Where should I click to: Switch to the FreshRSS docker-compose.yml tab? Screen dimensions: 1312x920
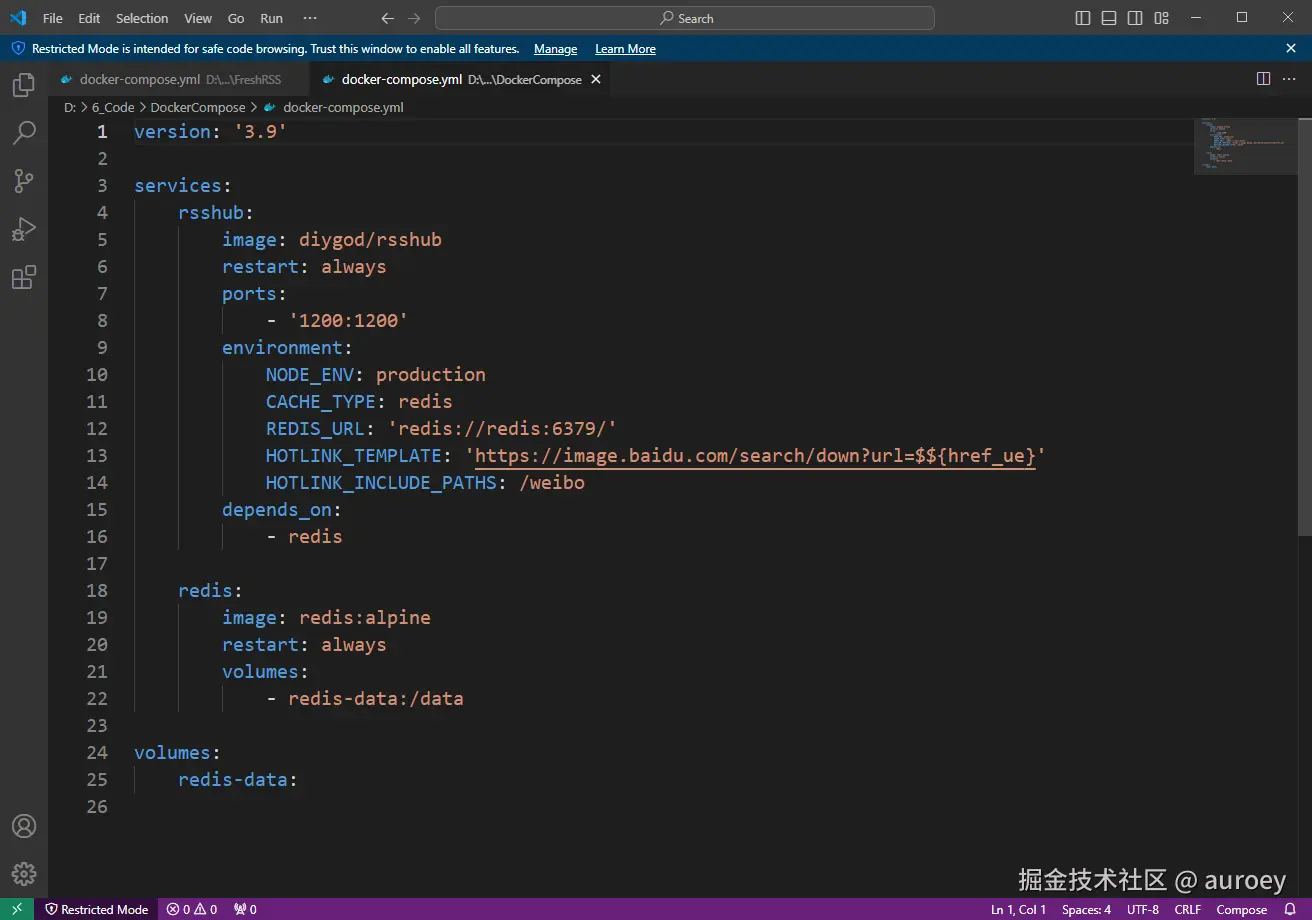point(179,79)
